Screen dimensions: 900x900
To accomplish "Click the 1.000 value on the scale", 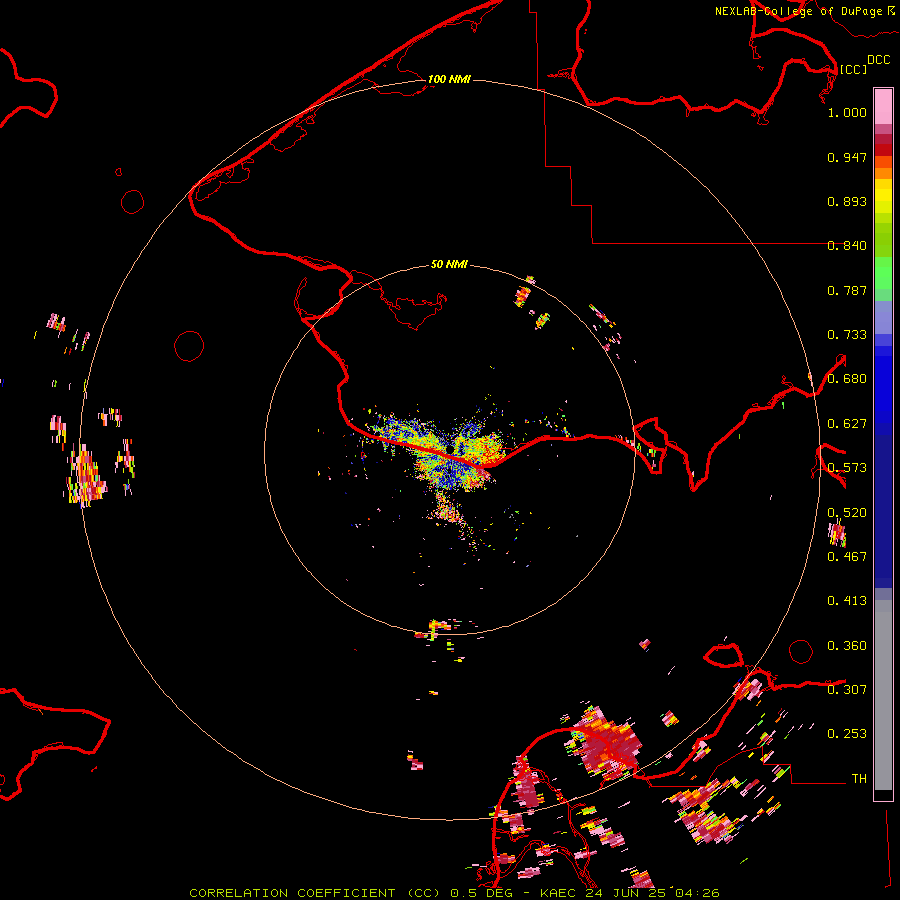I will pos(847,112).
